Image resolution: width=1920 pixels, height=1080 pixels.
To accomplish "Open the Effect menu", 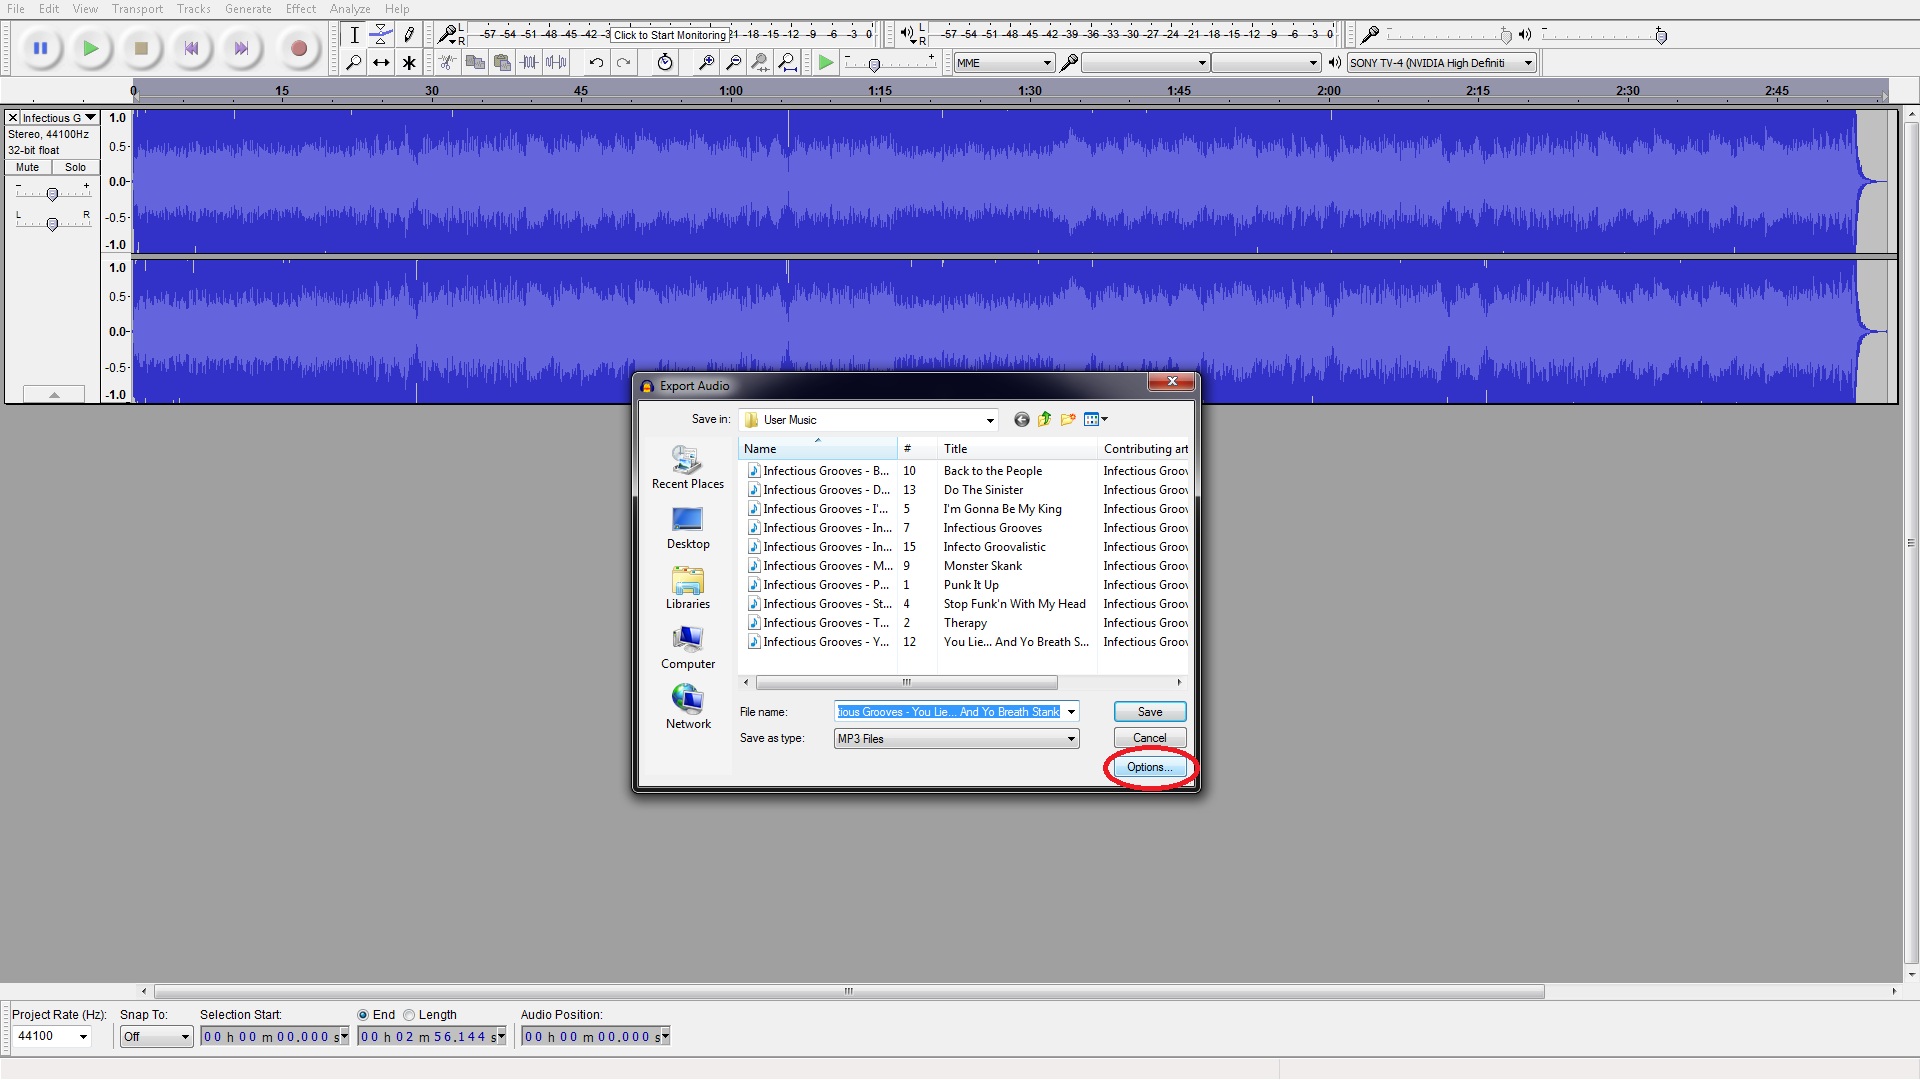I will coord(300,9).
